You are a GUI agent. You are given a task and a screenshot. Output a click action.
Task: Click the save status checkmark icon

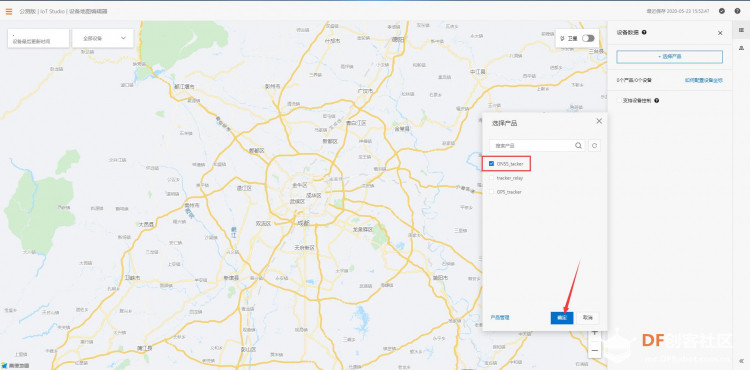coord(722,11)
